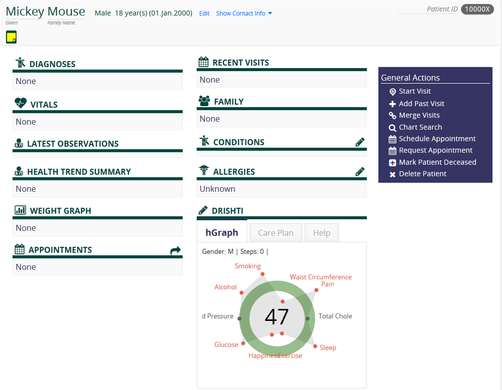Click the Family group icon

[204, 101]
